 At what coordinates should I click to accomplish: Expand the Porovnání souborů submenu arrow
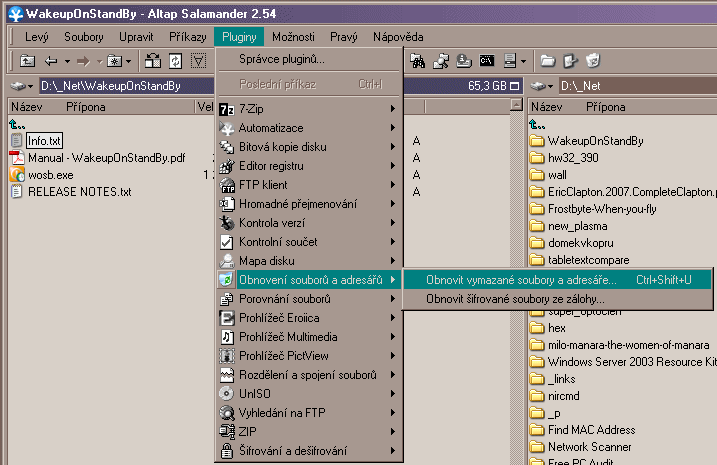[x=393, y=299]
